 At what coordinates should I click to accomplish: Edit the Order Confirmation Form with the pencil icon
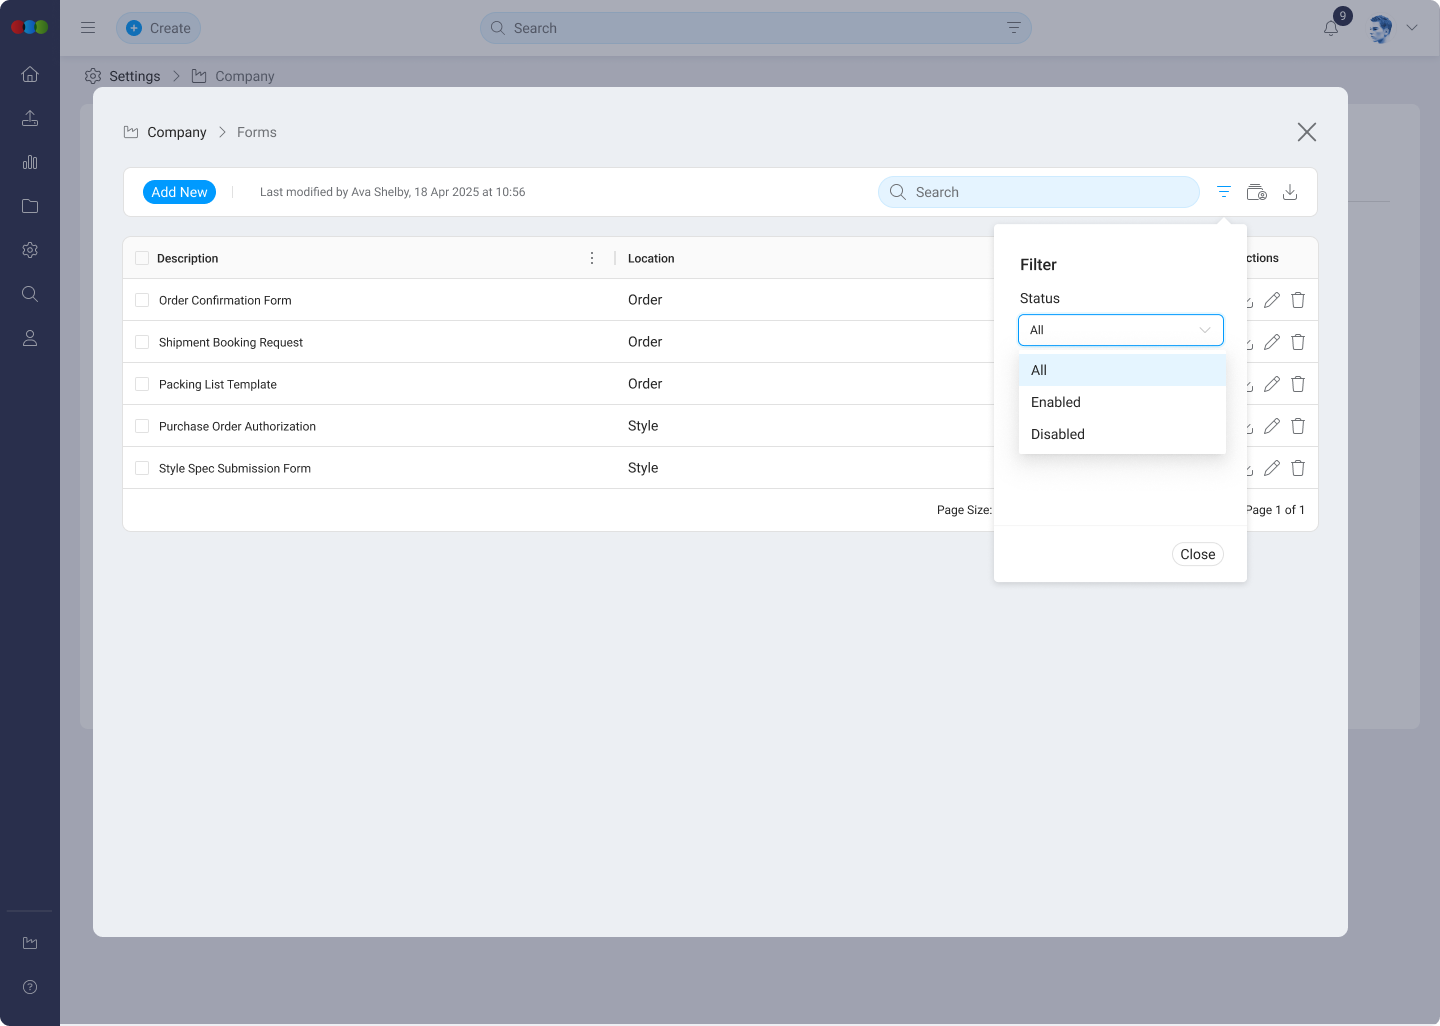(1271, 300)
